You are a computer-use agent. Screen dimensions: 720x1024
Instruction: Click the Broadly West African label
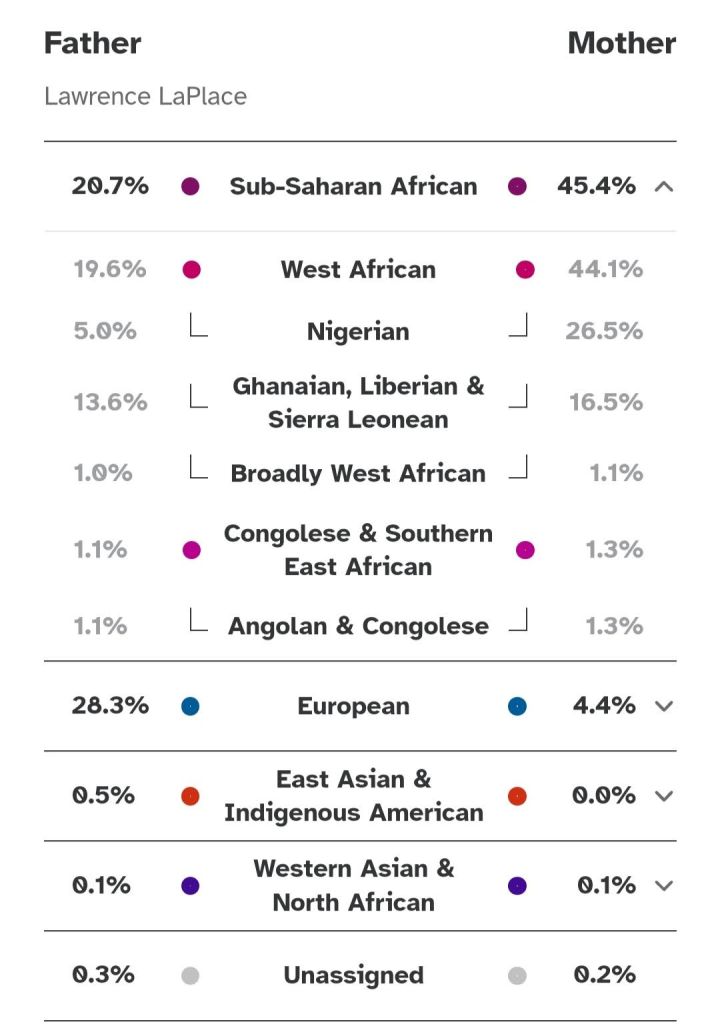[358, 474]
